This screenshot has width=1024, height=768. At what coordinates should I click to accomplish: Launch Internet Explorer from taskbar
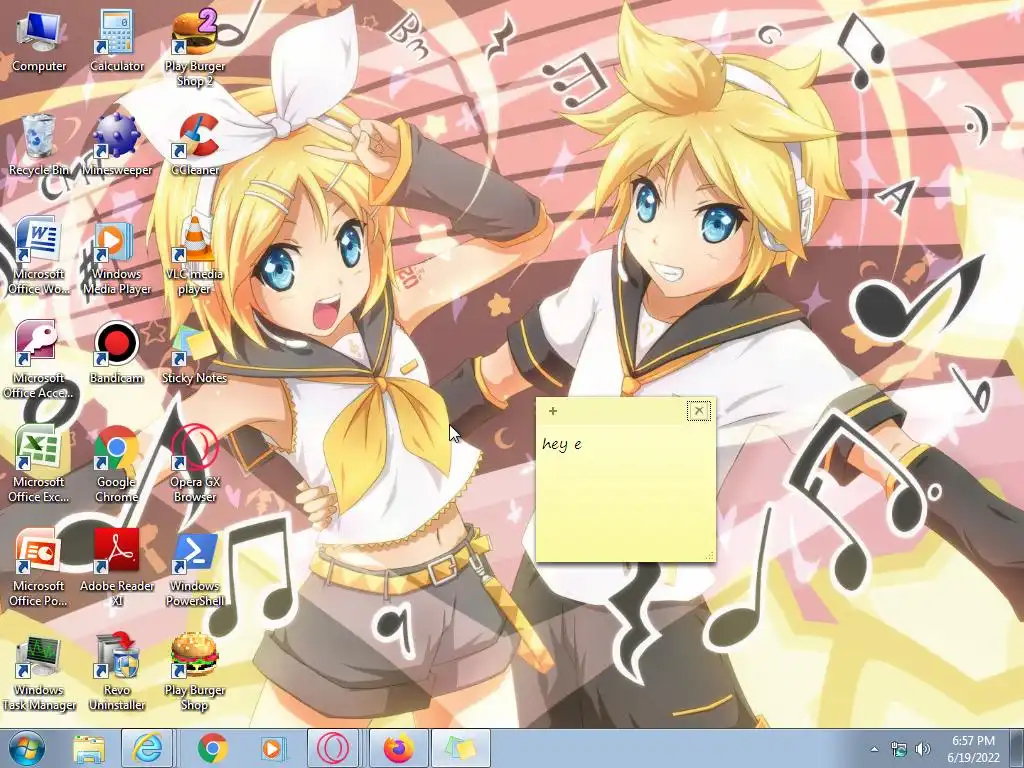(148, 748)
